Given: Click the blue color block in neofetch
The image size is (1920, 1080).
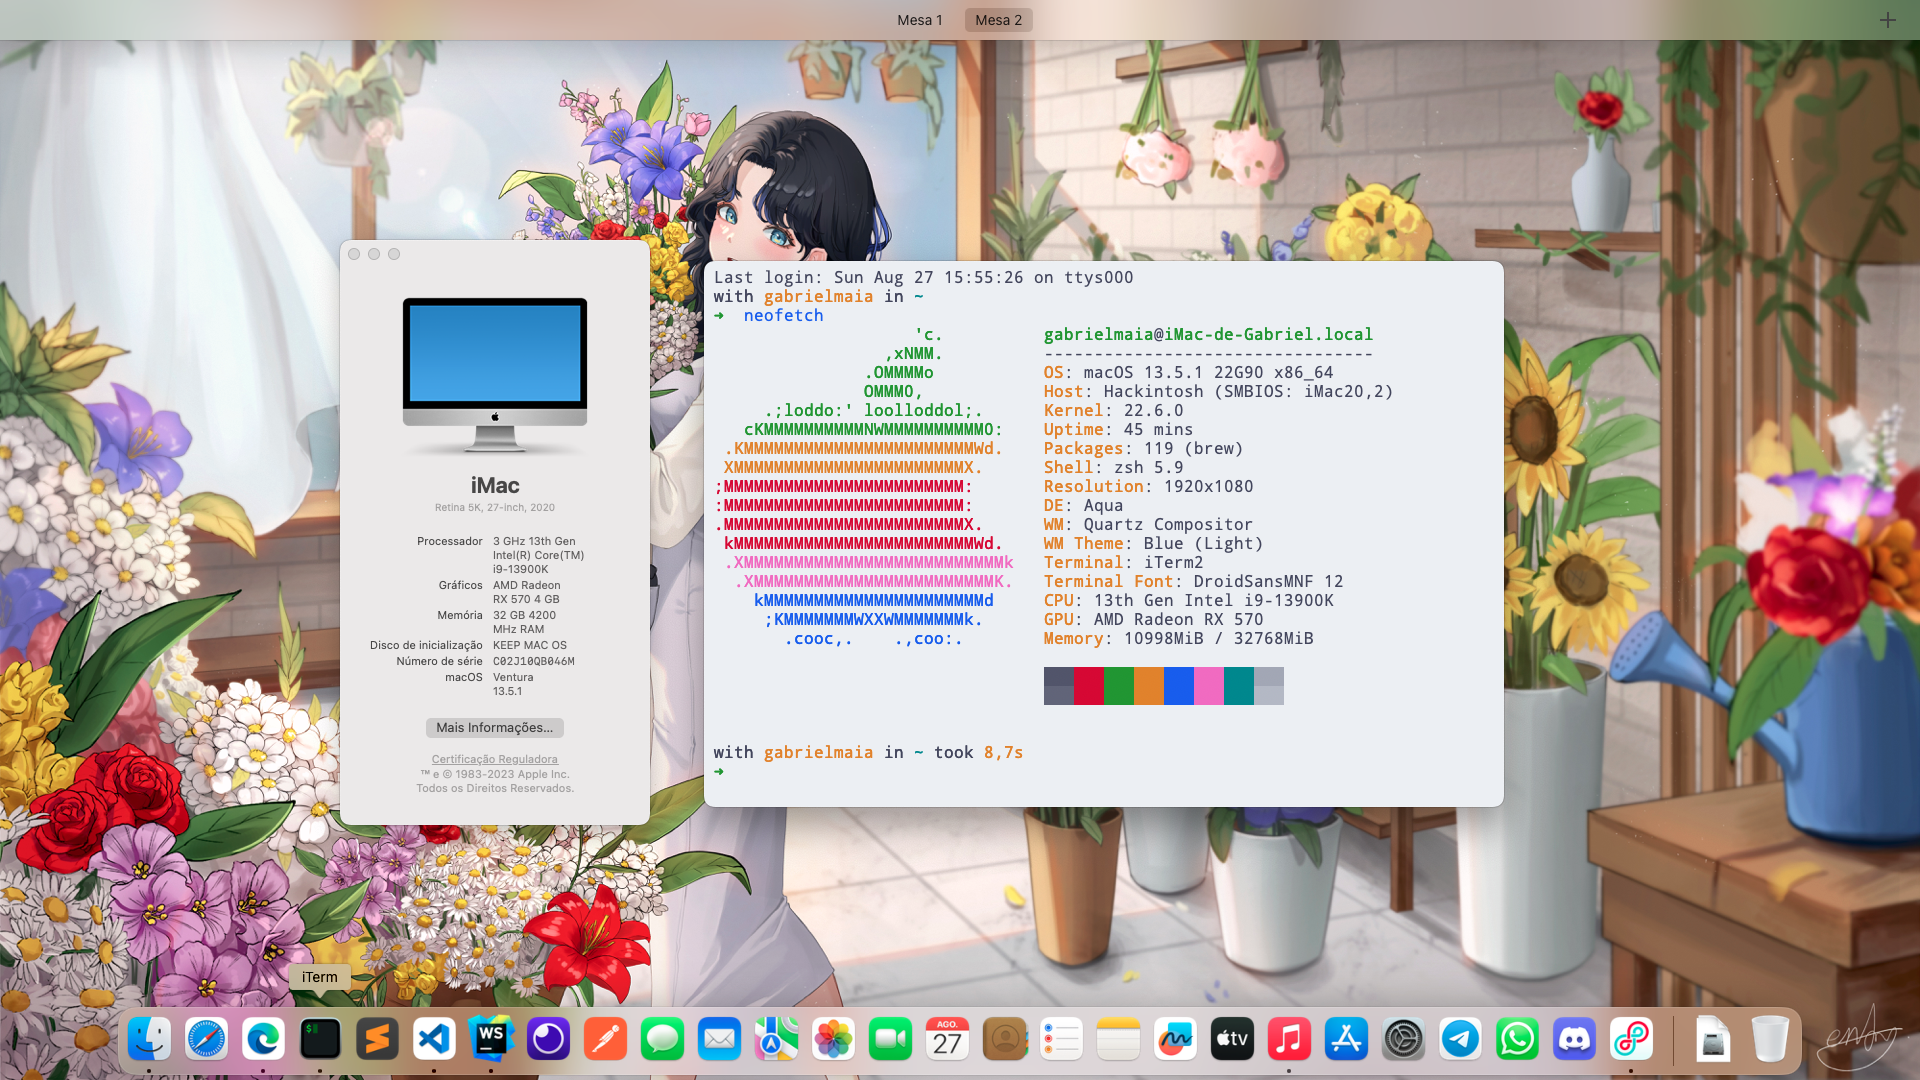Looking at the screenshot, I should [x=1178, y=686].
